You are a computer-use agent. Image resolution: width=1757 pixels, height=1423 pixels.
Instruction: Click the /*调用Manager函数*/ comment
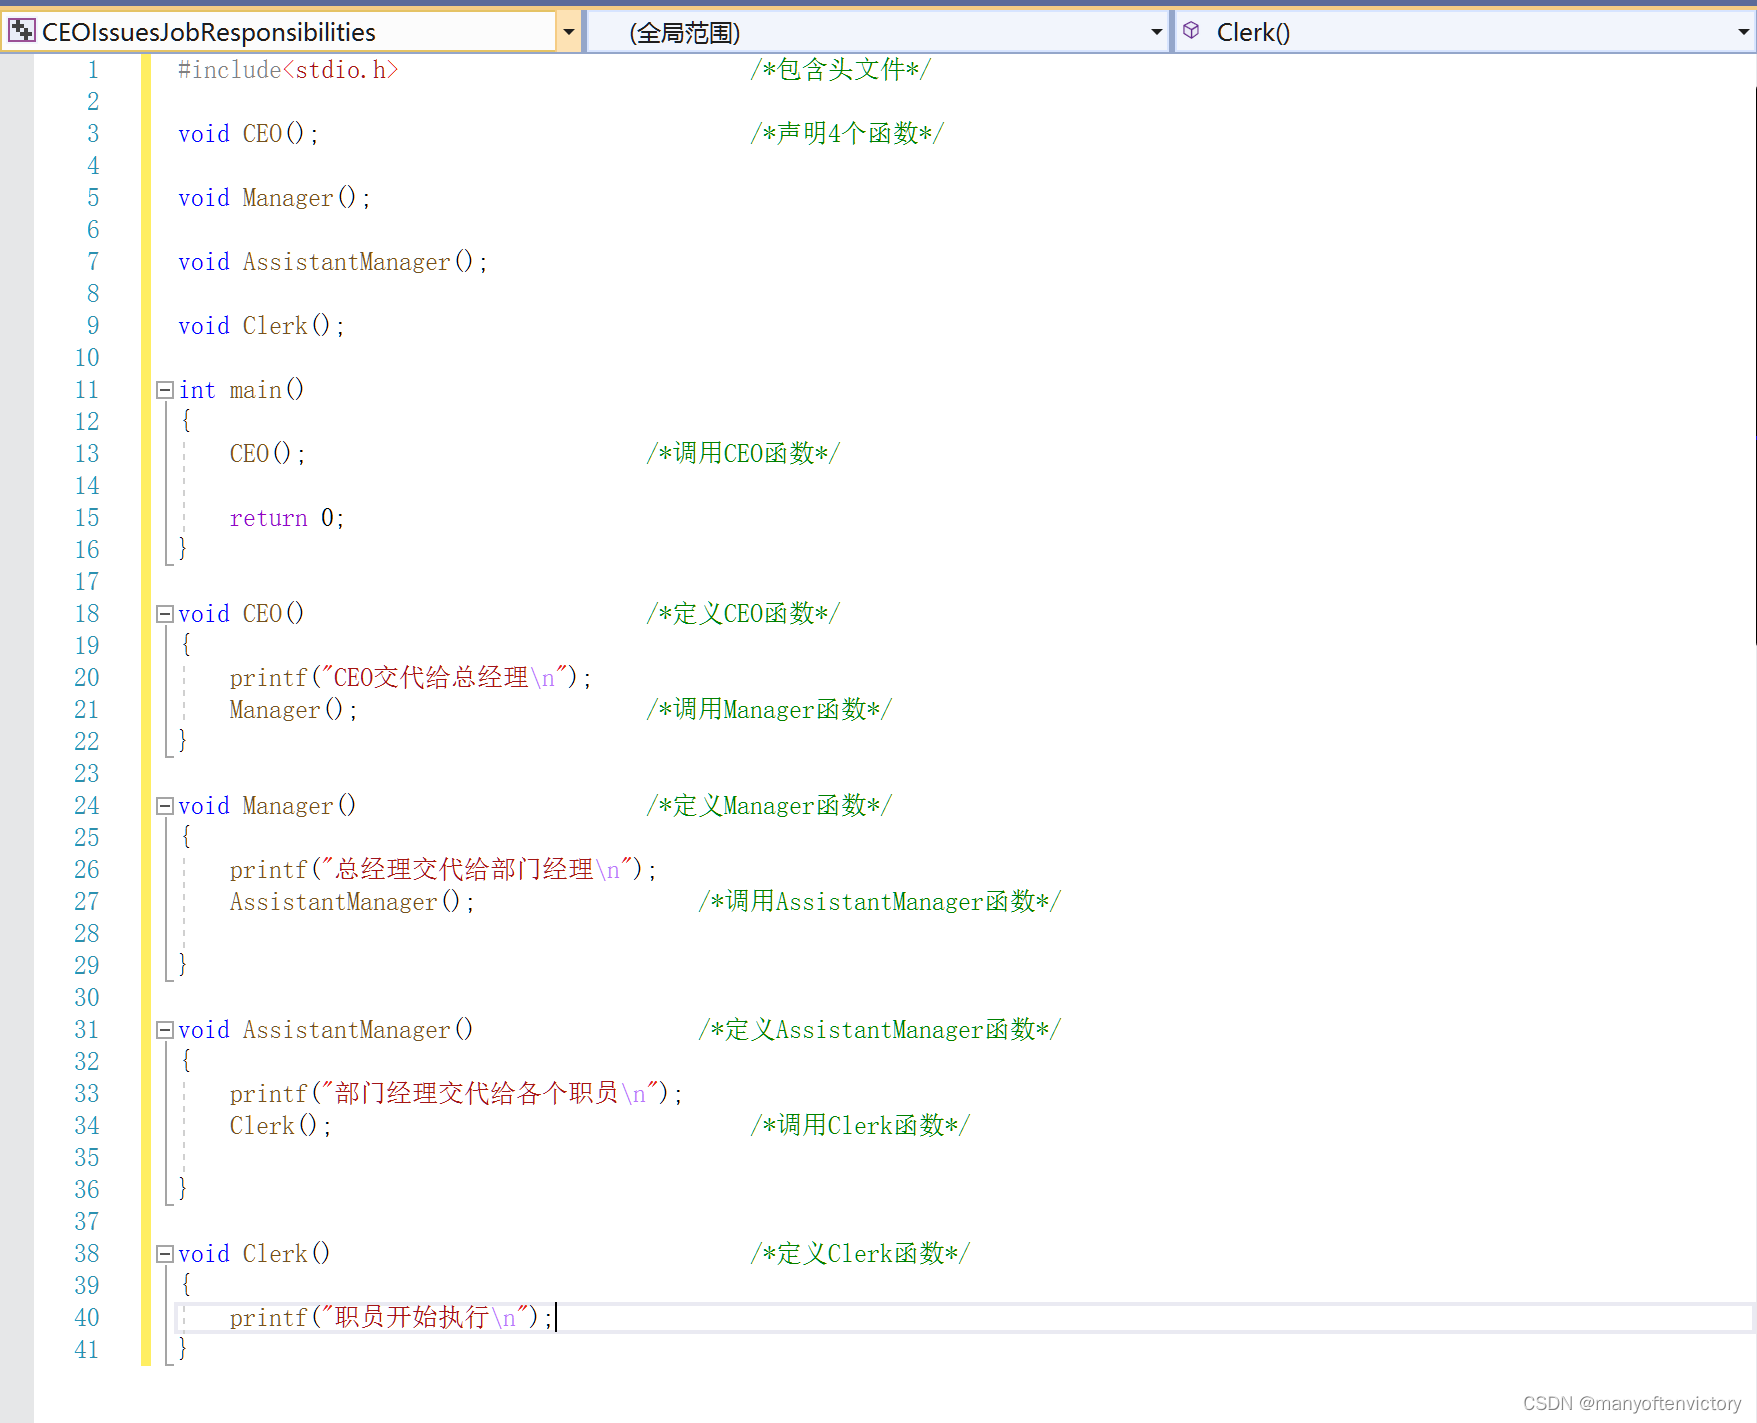coord(769,710)
